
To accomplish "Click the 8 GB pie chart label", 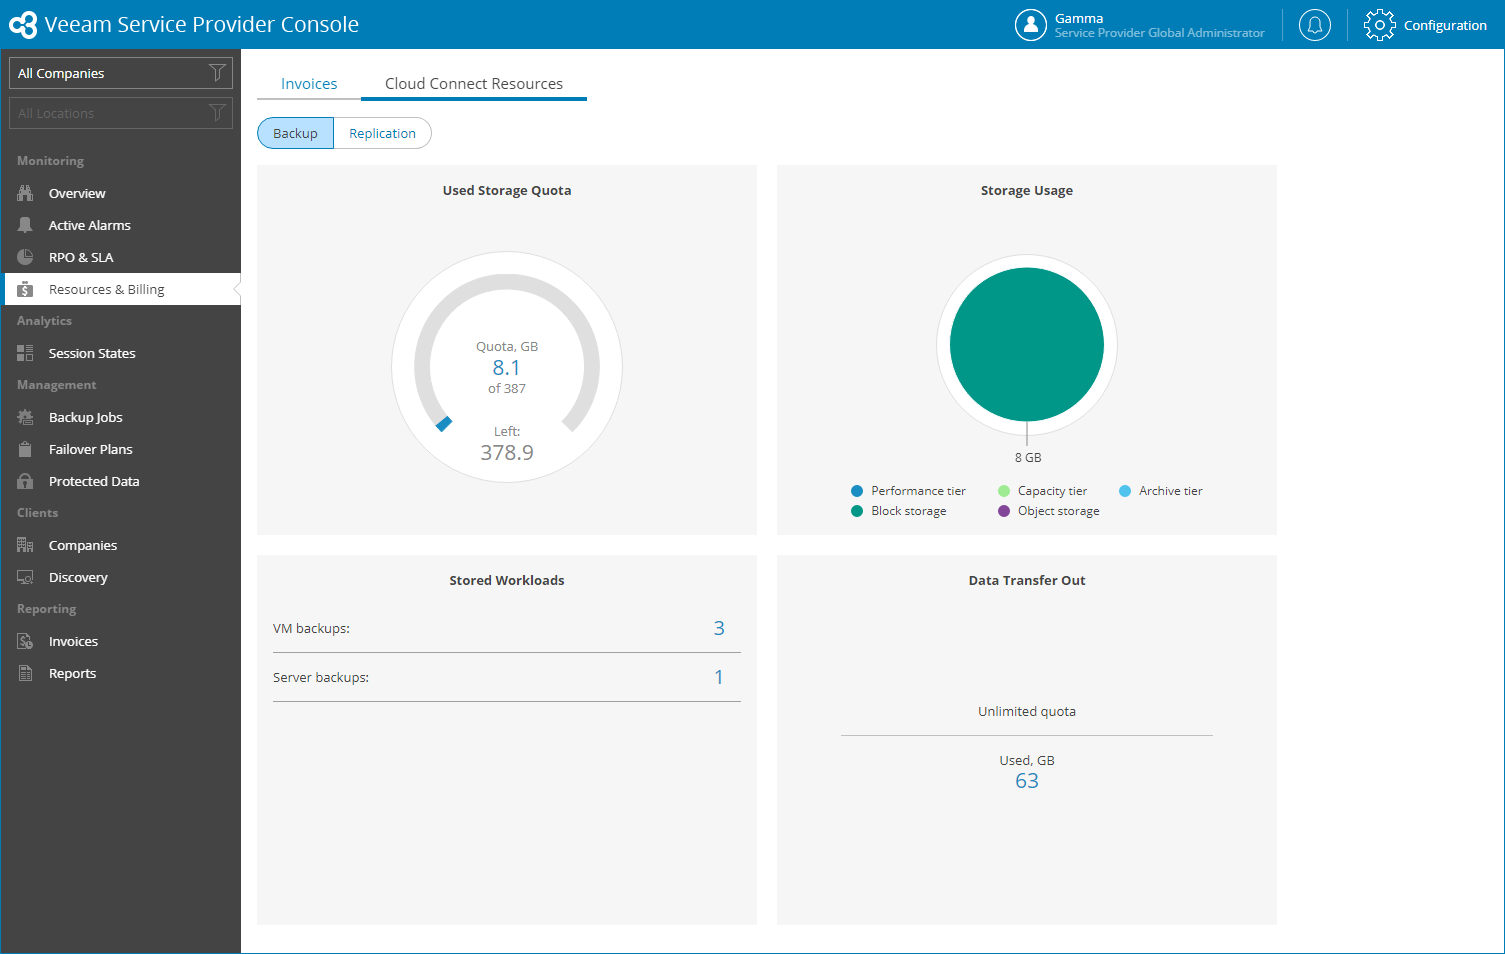I will 1028,458.
